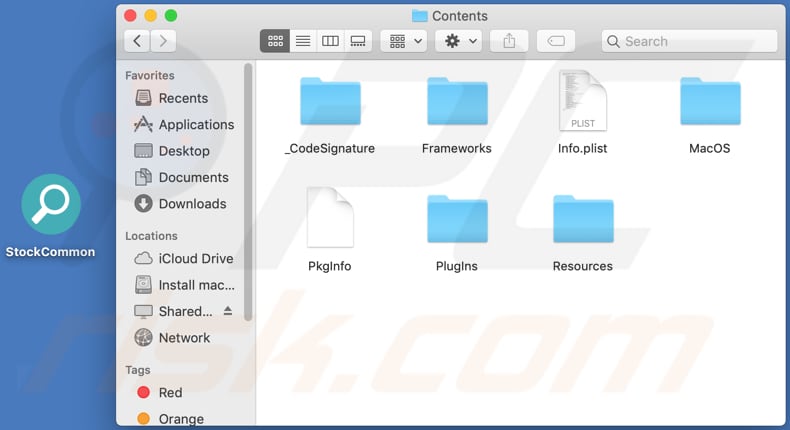Click the Share toolbar button
790x430 pixels.
pos(509,41)
